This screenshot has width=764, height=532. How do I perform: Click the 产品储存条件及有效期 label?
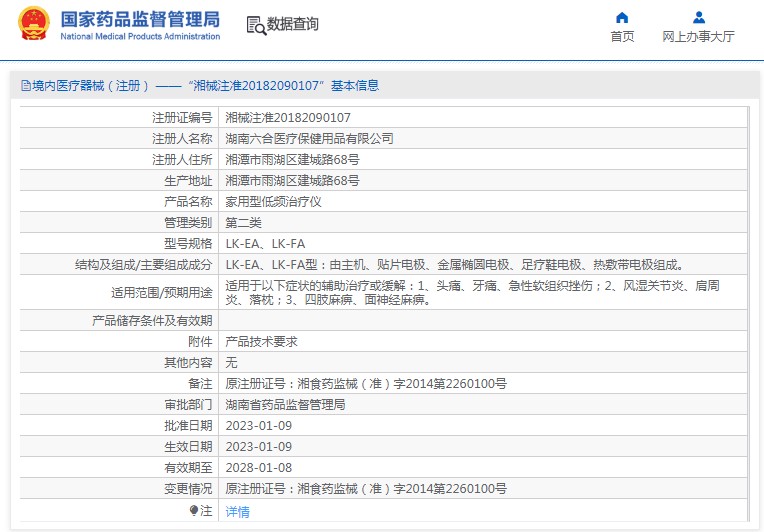(x=152, y=320)
